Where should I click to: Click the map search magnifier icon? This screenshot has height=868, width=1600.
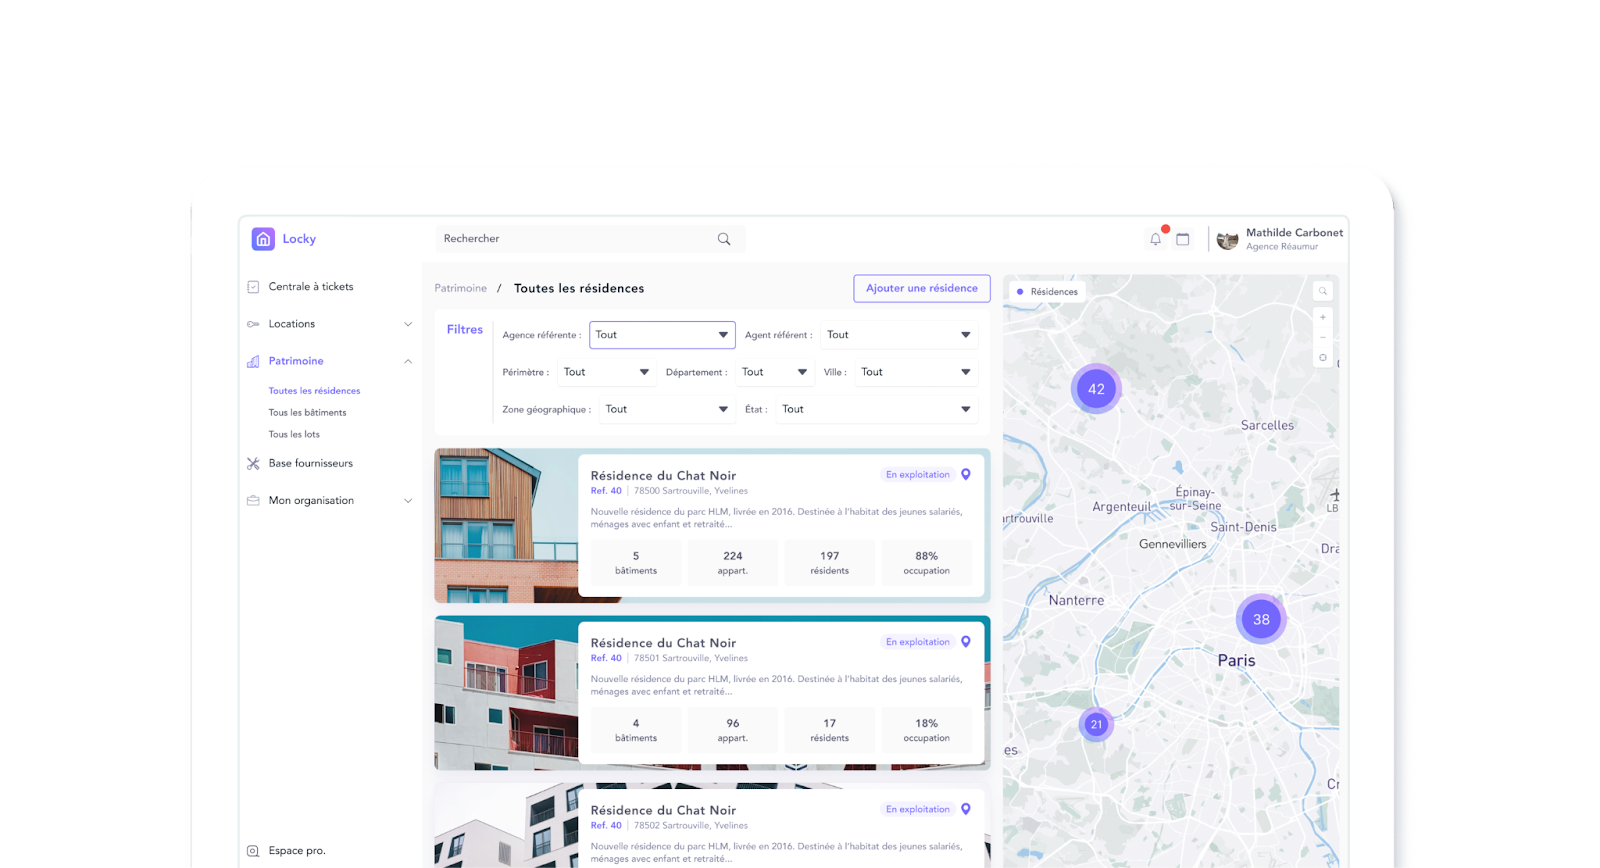1323,292
